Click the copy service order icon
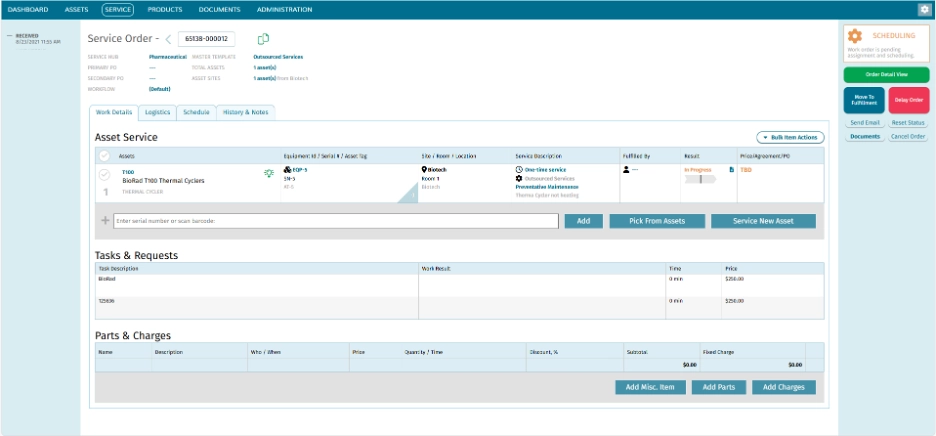This screenshot has height=436, width=936. pos(263,39)
